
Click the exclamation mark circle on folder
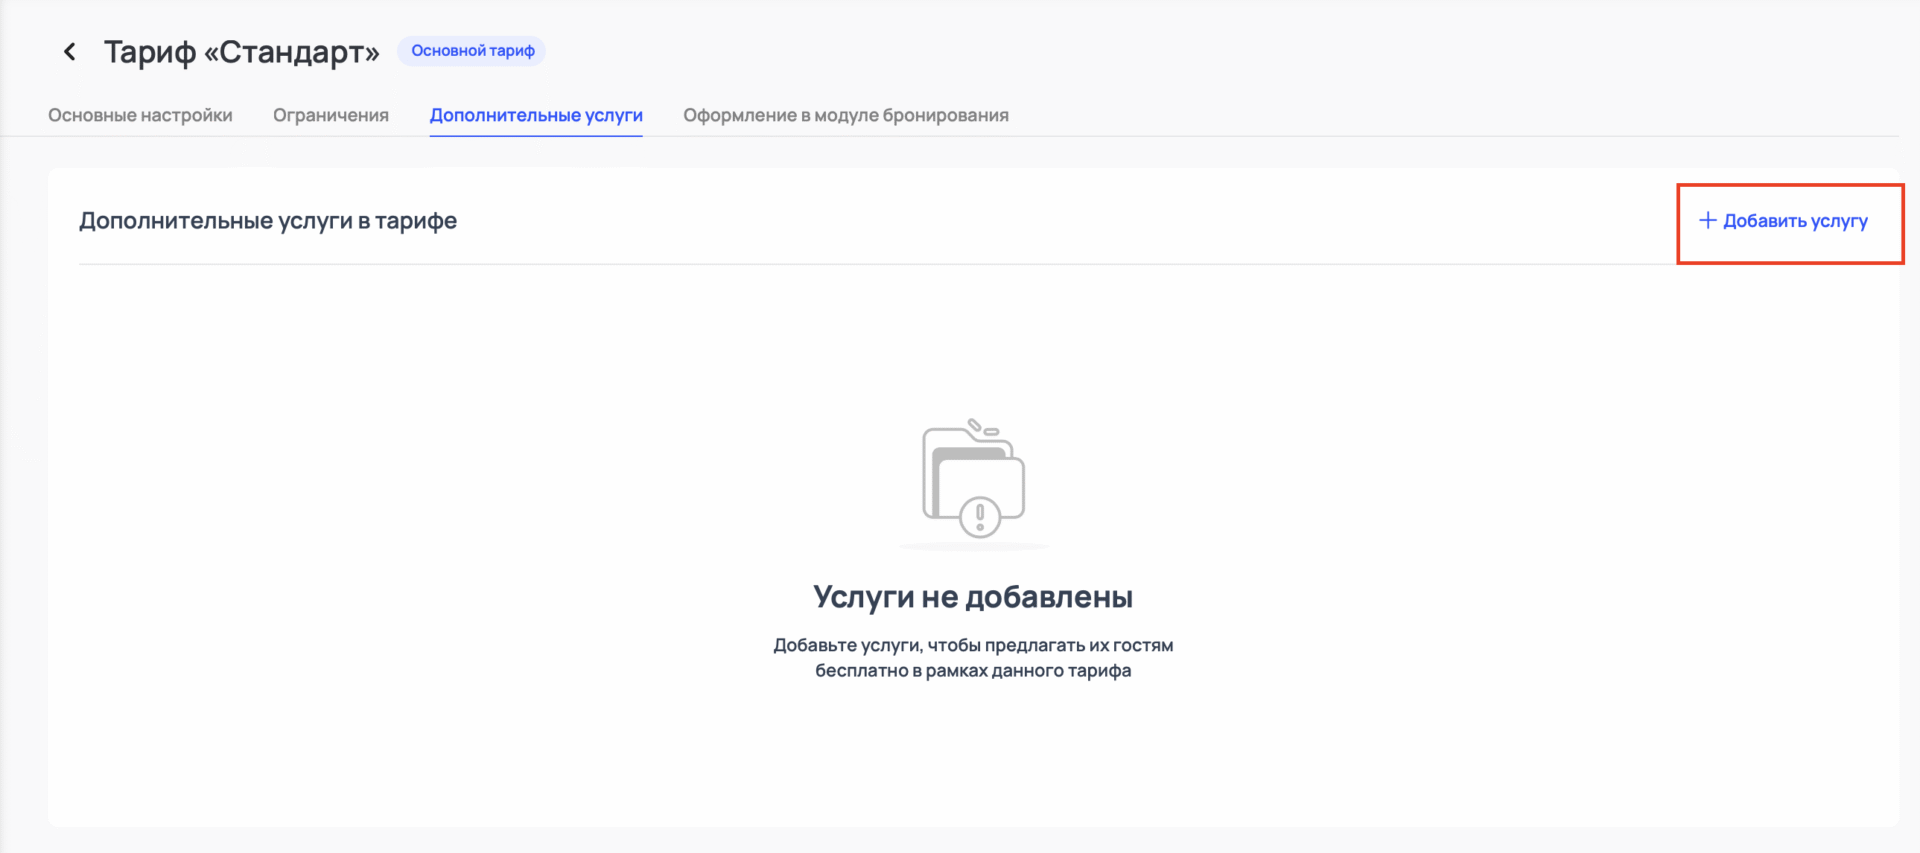click(979, 517)
